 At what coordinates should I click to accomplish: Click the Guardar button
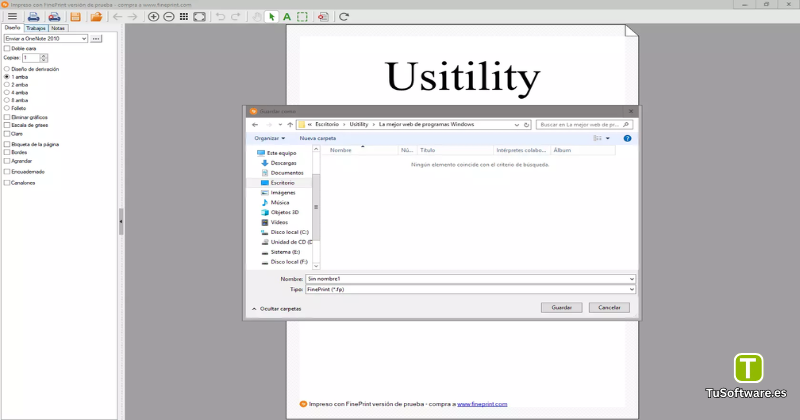(x=561, y=308)
